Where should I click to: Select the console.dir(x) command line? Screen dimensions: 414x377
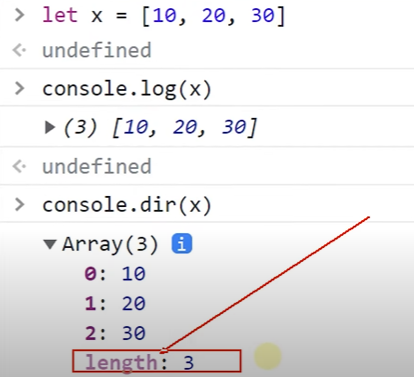[x=127, y=205]
